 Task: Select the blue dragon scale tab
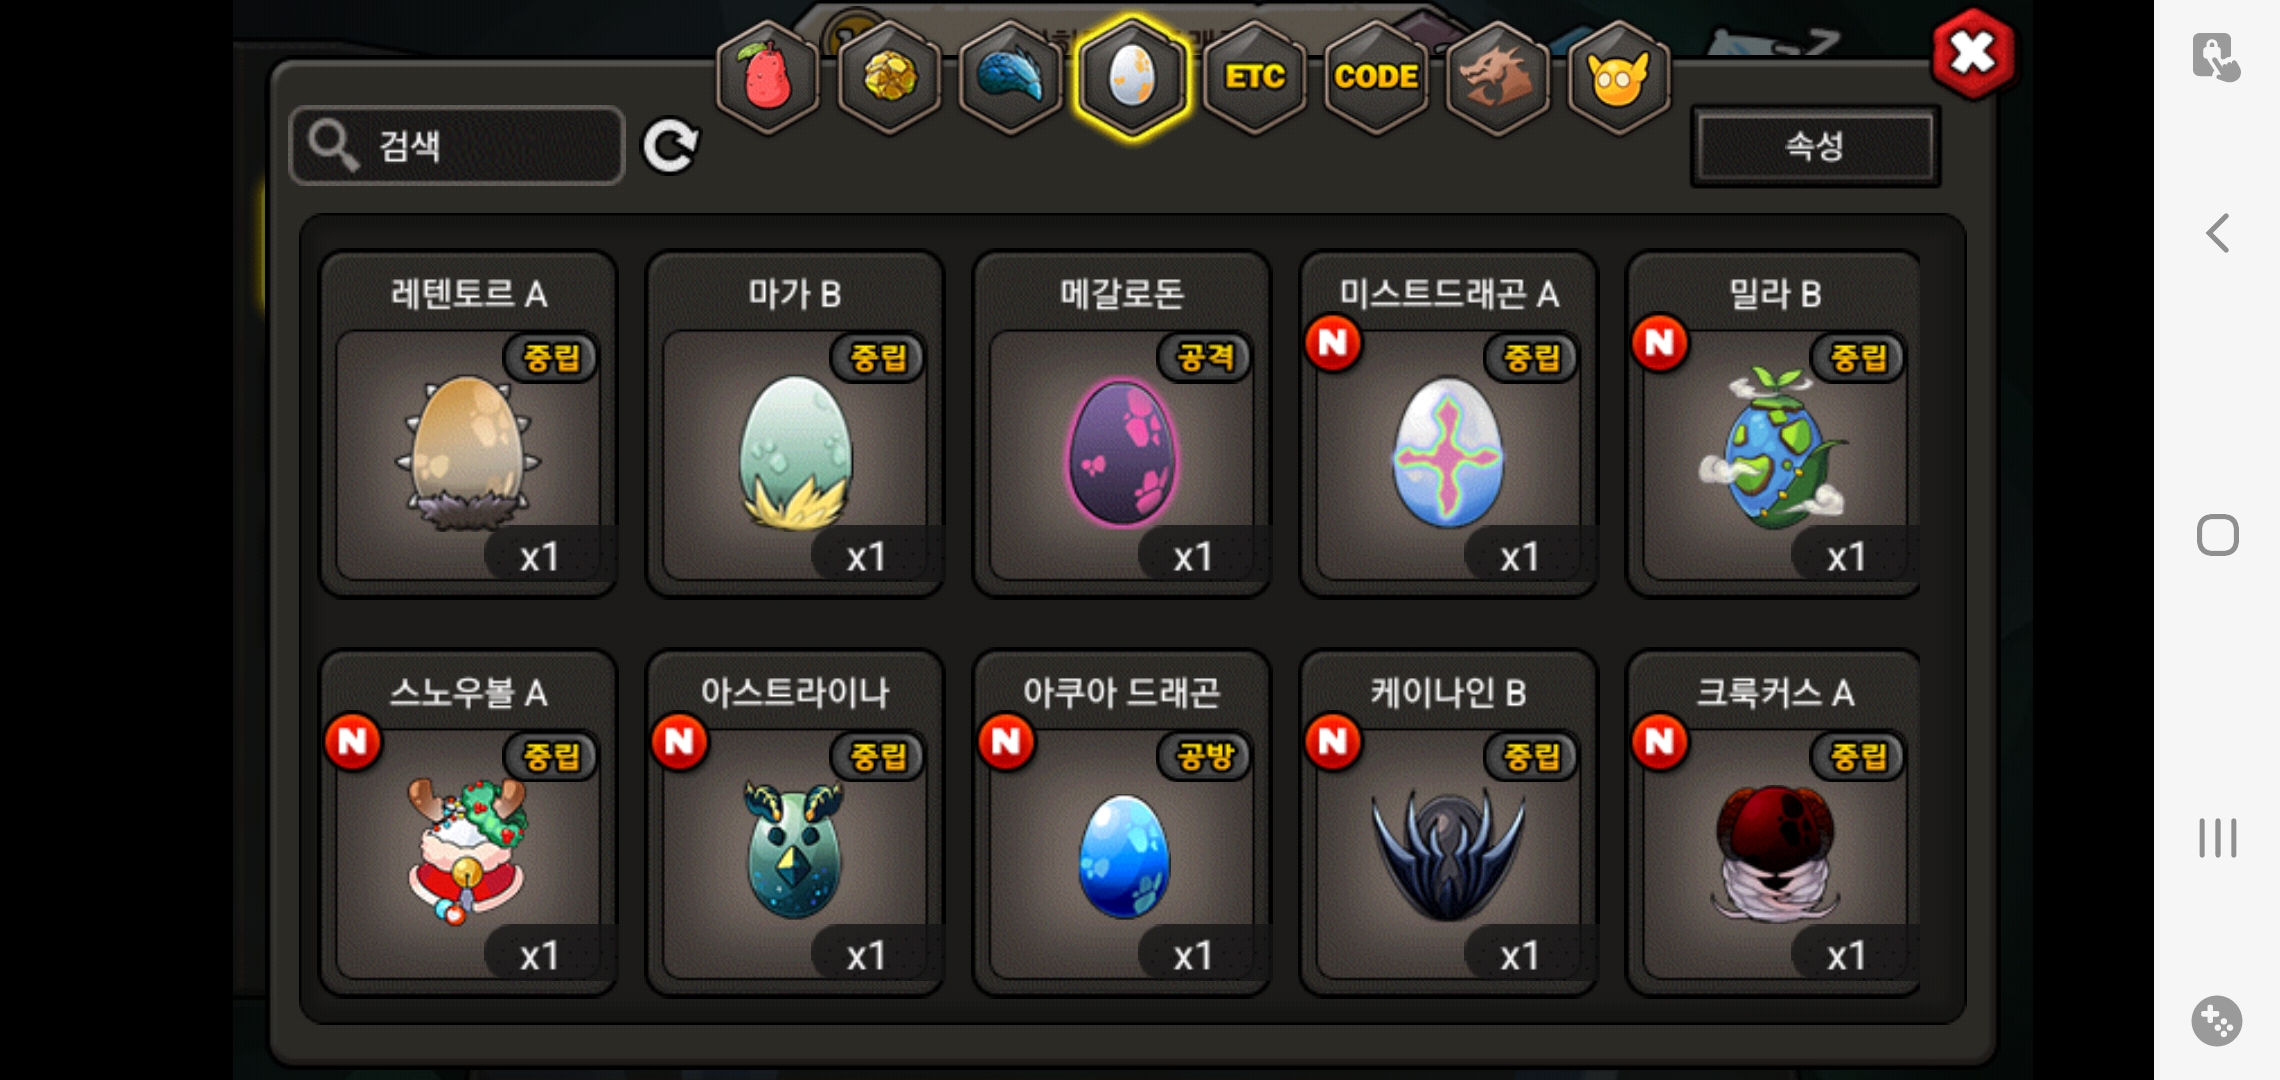(1011, 77)
